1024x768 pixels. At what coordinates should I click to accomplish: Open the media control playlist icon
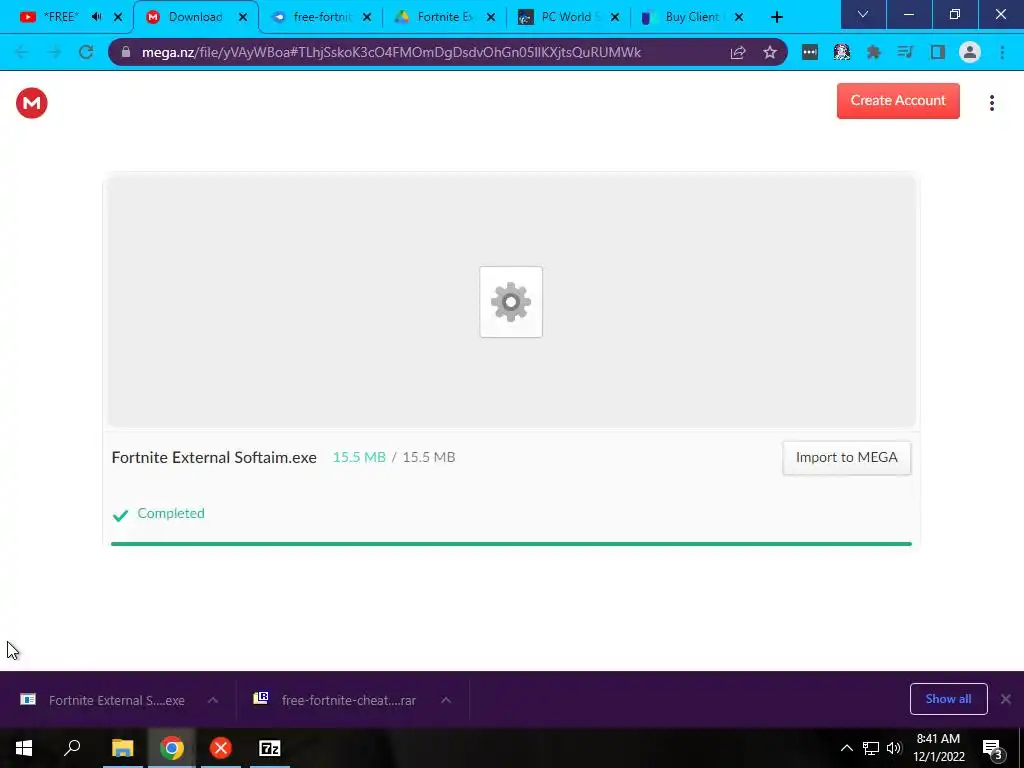[905, 52]
